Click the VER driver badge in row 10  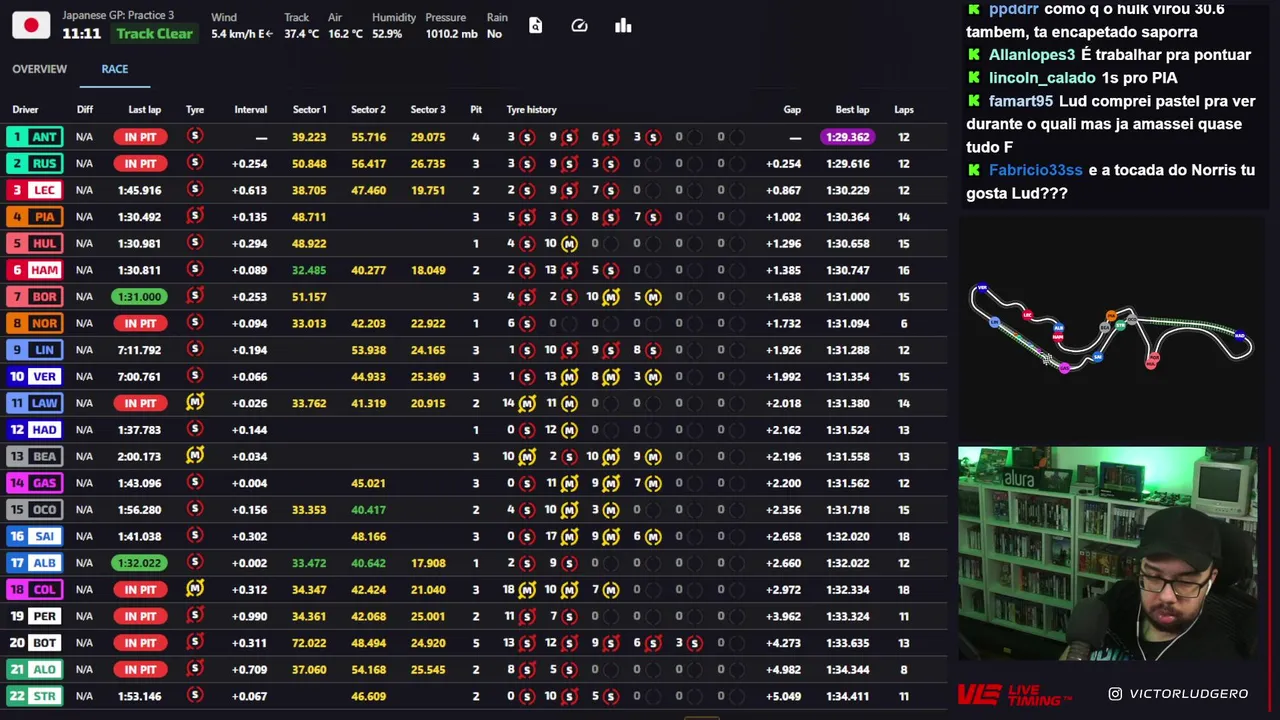33,376
